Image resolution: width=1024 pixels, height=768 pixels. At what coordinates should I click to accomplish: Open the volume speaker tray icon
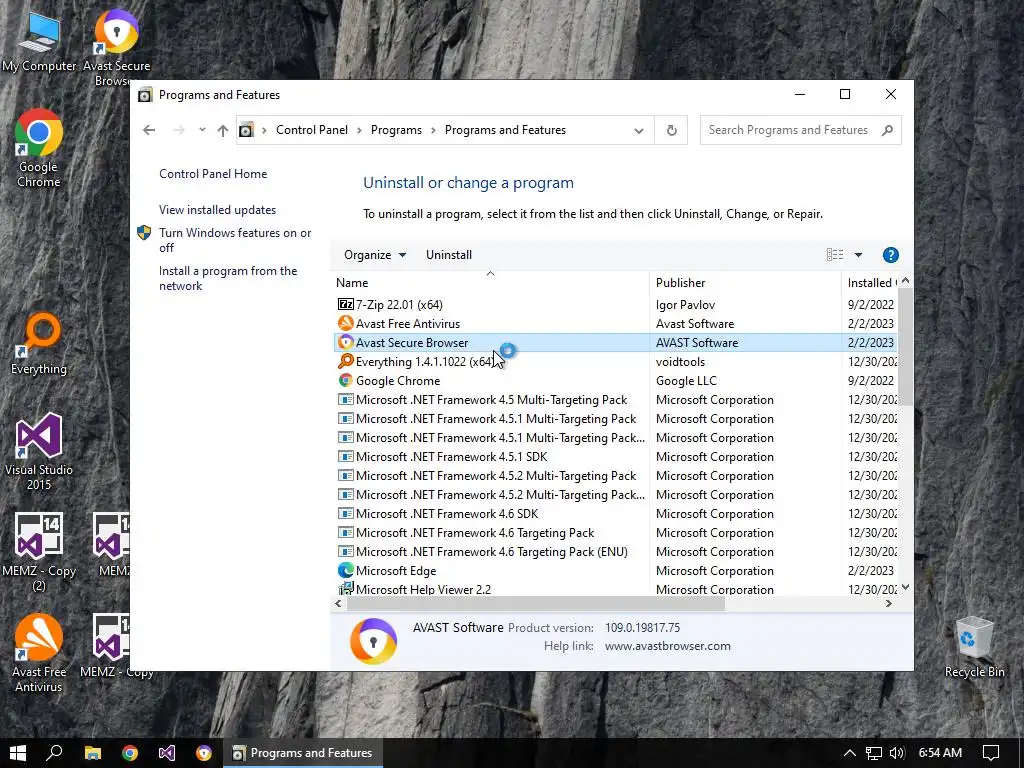(897, 753)
